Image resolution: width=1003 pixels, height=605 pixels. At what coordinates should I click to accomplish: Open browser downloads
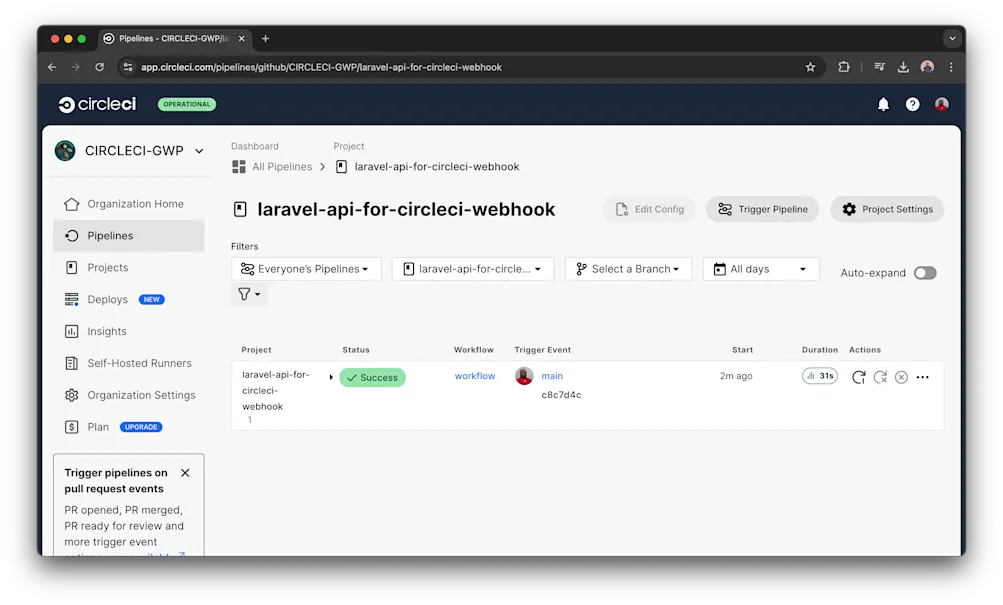[x=903, y=67]
